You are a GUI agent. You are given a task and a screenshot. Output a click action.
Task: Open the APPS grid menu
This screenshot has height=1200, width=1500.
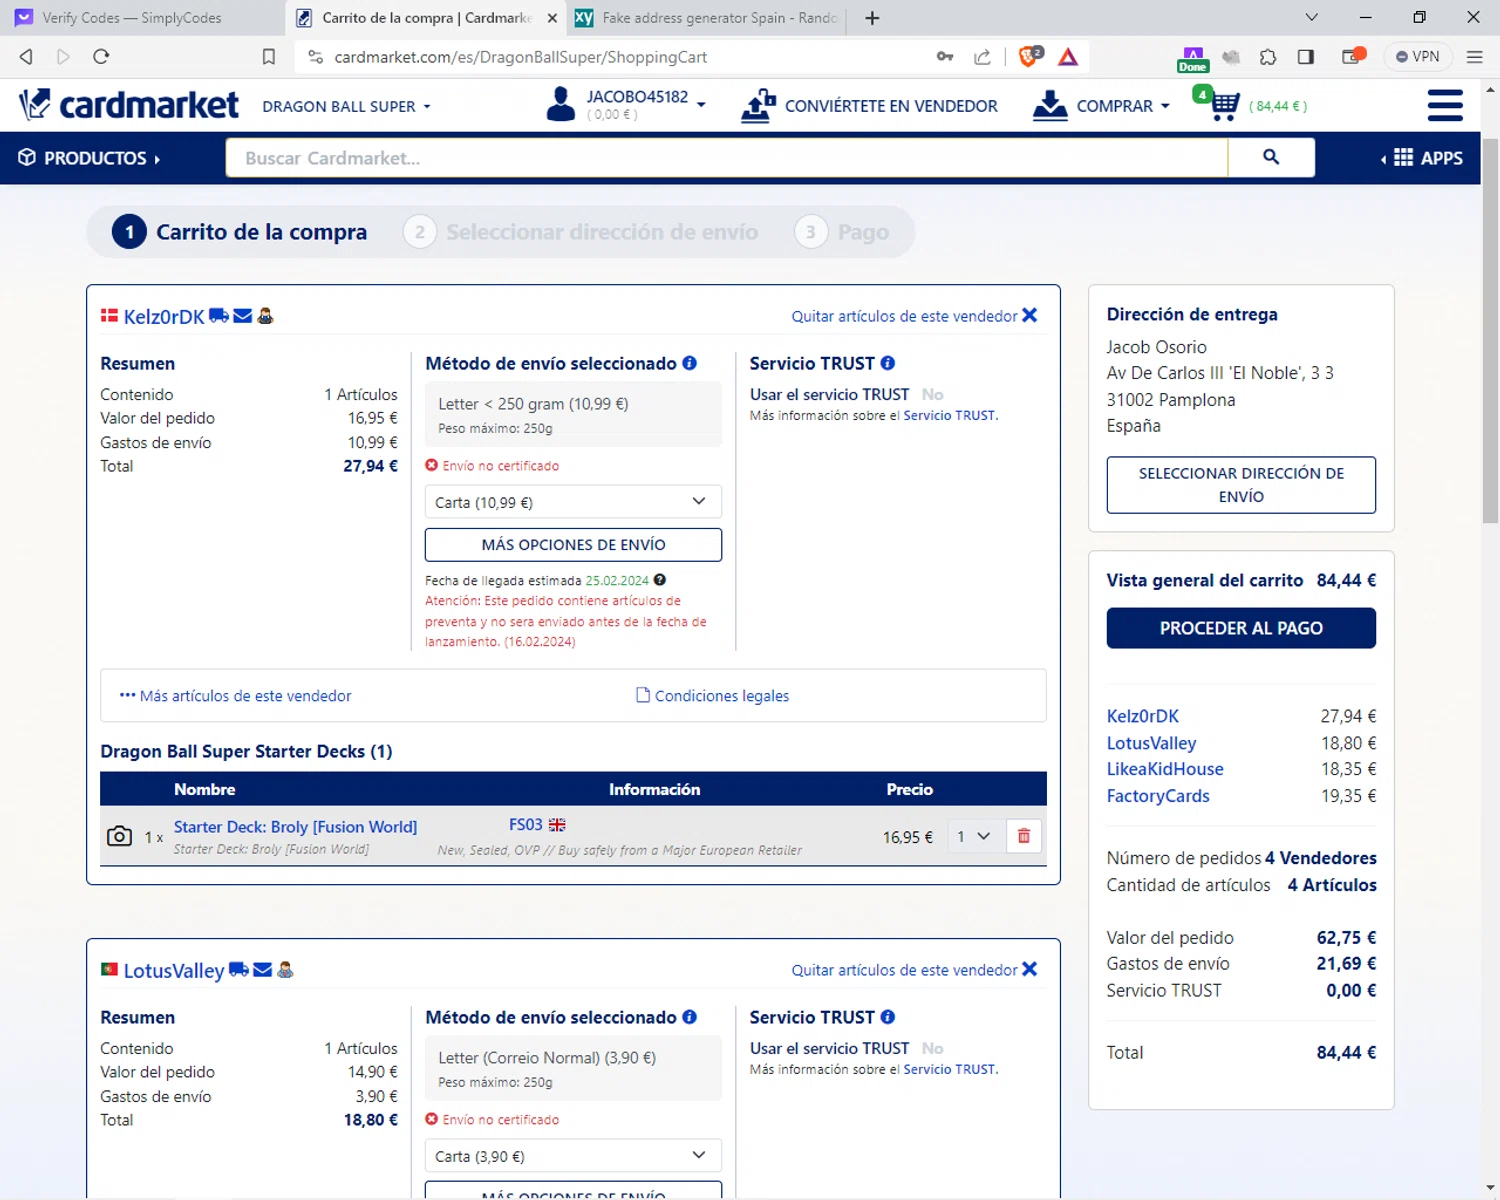[1422, 158]
